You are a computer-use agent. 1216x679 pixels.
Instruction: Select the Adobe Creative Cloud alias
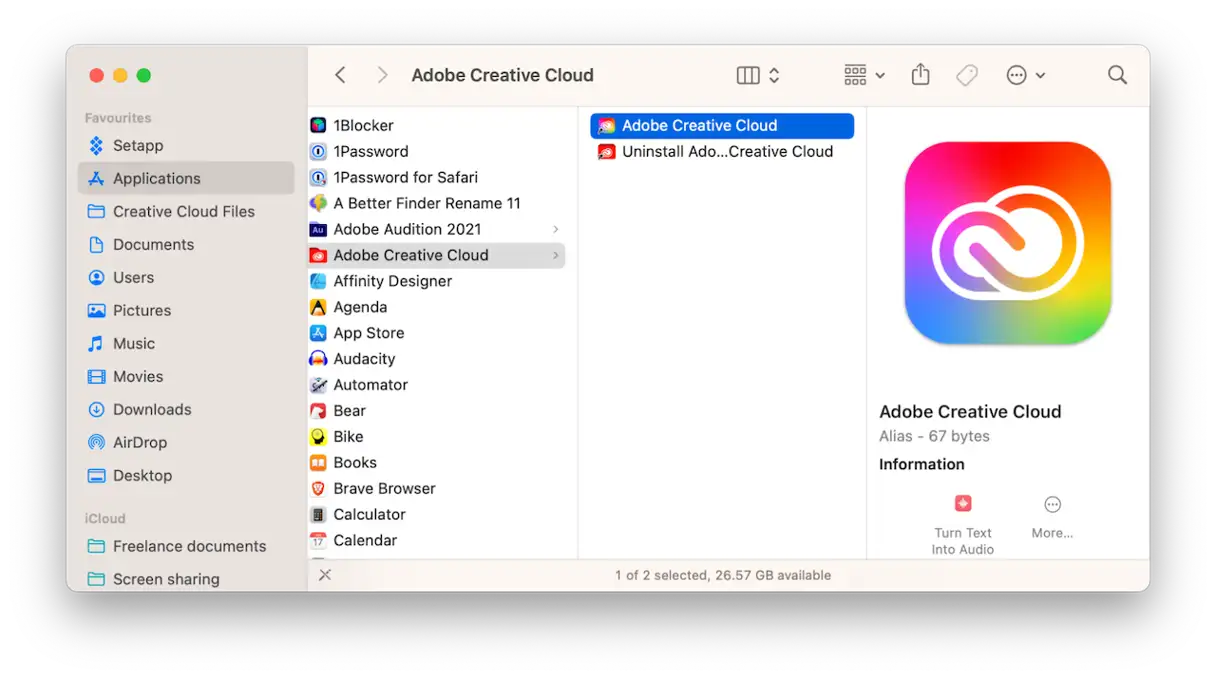722,125
